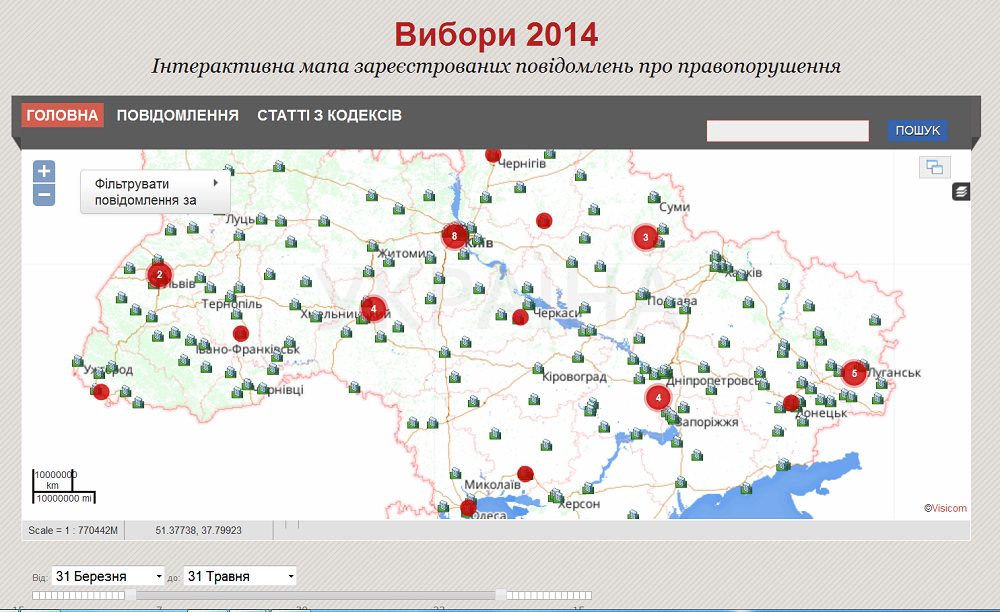Open the map layers stack icon
Viewport: 1000px width, 612px height.
click(x=961, y=191)
